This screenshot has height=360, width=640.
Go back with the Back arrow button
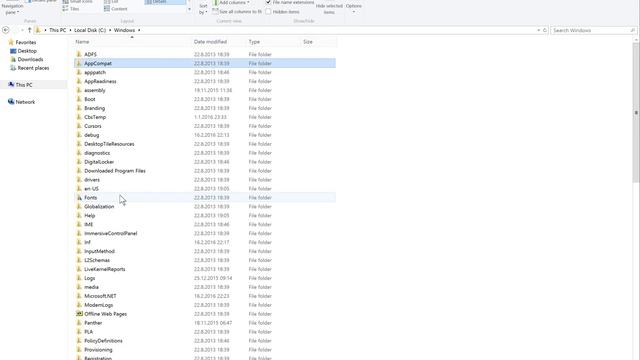tap(6, 30)
